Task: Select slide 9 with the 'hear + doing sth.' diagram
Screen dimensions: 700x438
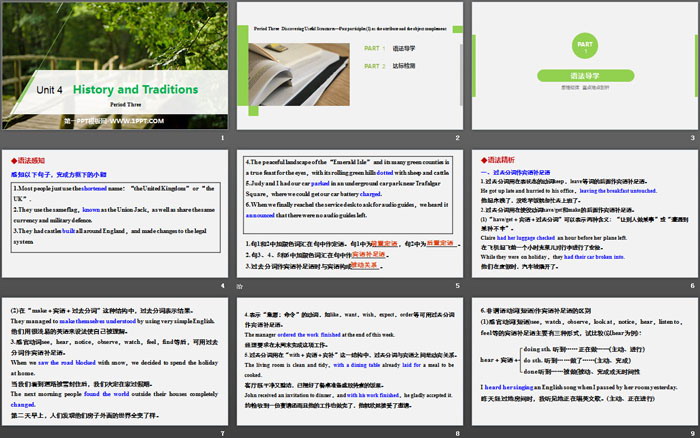Action: 585,361
